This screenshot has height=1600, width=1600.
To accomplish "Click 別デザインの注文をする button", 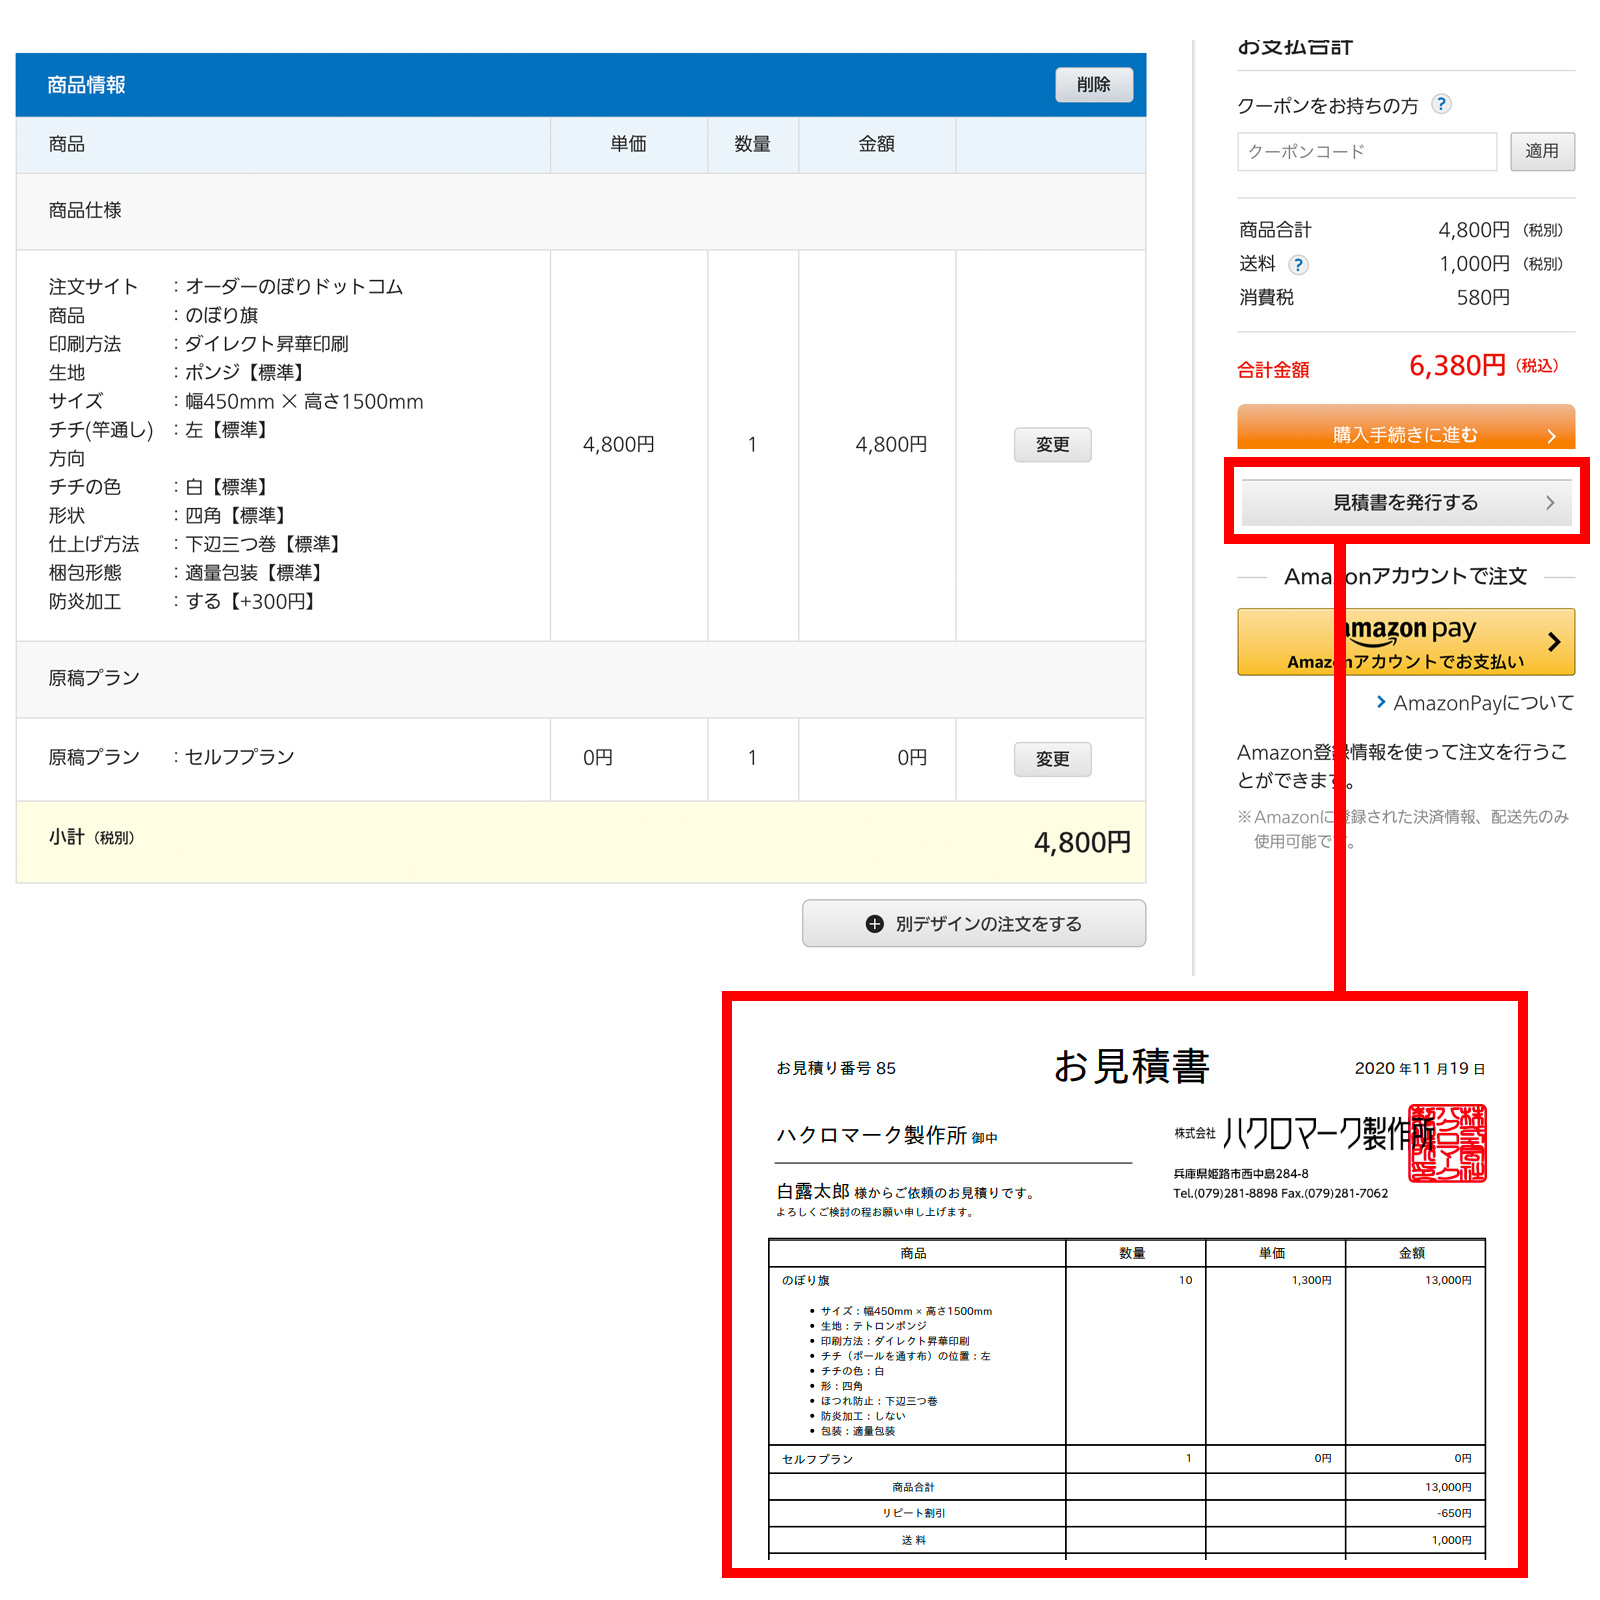I will [x=973, y=923].
